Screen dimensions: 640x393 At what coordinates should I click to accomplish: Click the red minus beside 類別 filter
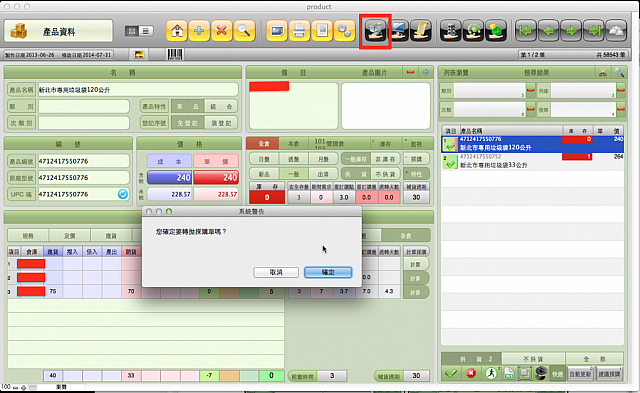531,90
